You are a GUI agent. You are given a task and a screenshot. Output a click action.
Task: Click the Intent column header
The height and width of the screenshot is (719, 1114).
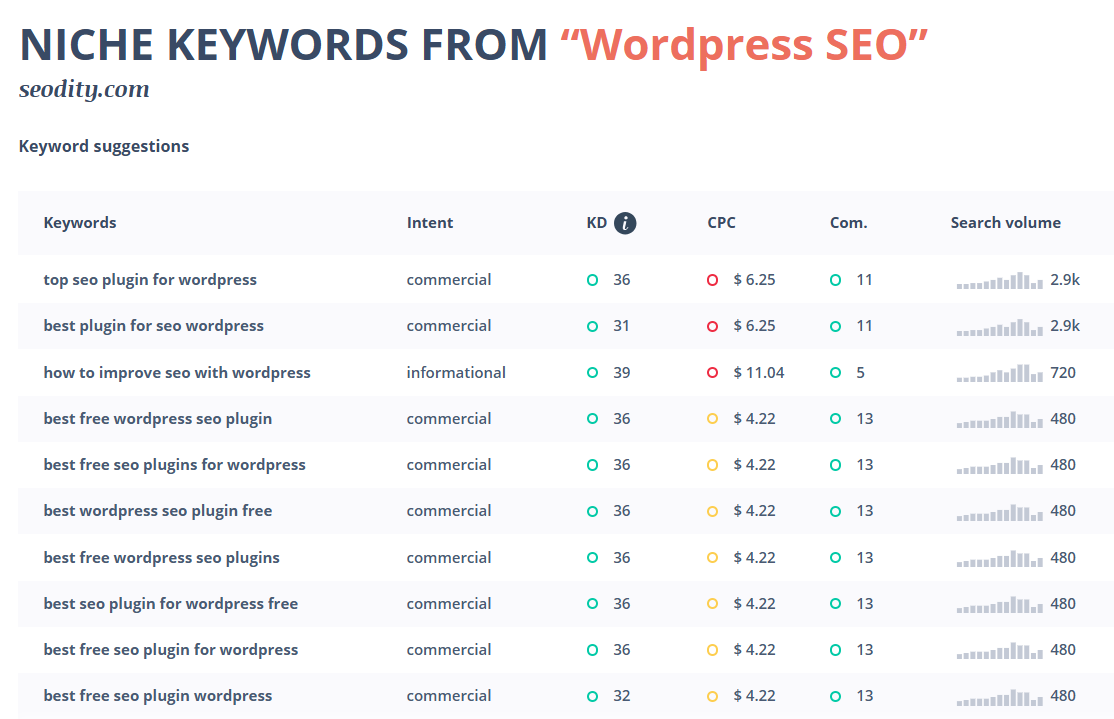[430, 222]
